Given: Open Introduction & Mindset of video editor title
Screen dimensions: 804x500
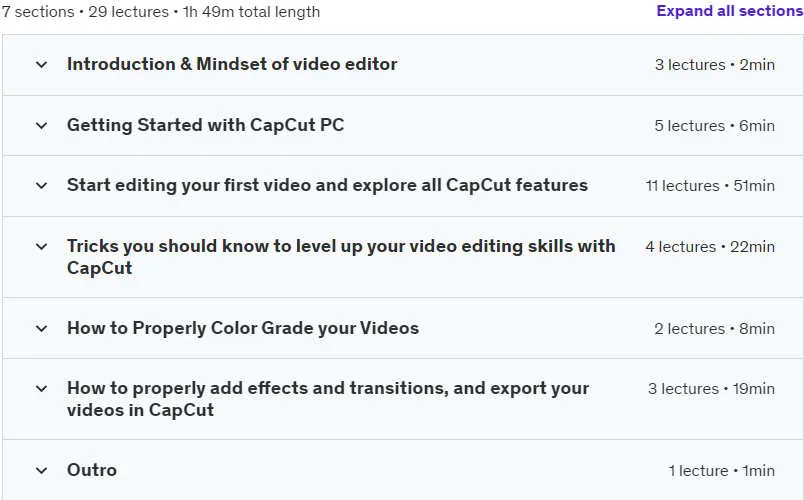Looking at the screenshot, I should coord(232,64).
